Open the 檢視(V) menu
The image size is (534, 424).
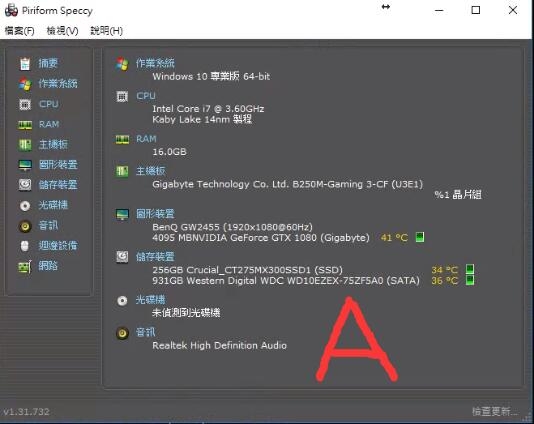tap(62, 31)
